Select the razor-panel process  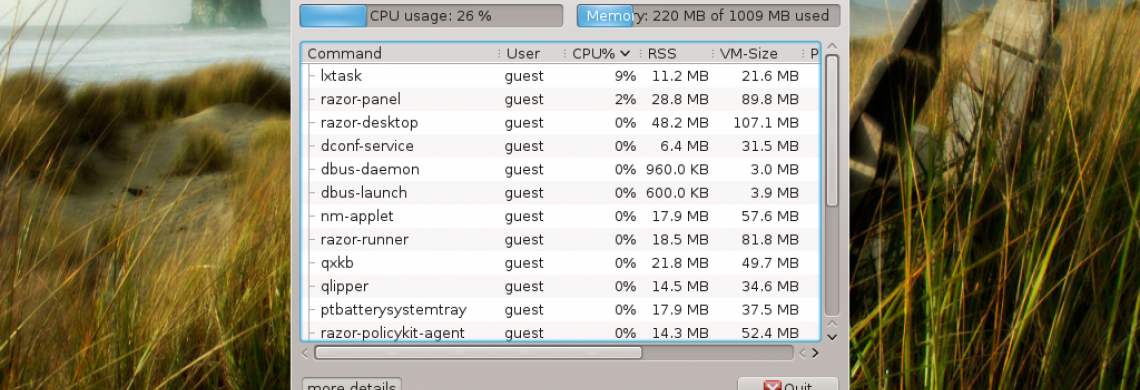pos(561,99)
